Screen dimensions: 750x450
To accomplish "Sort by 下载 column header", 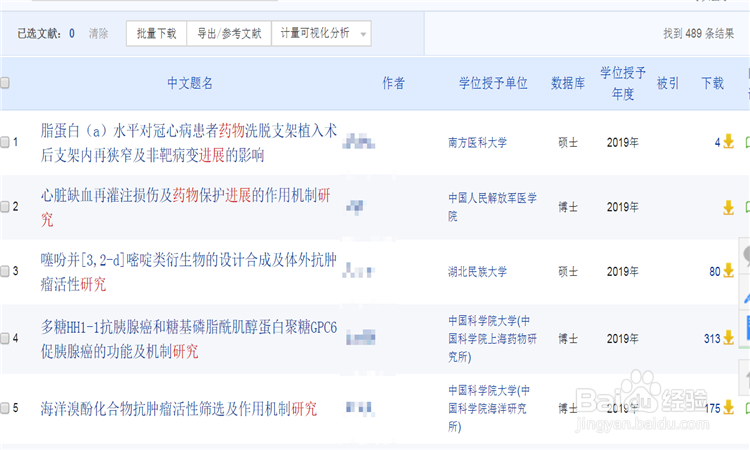I will (712, 83).
